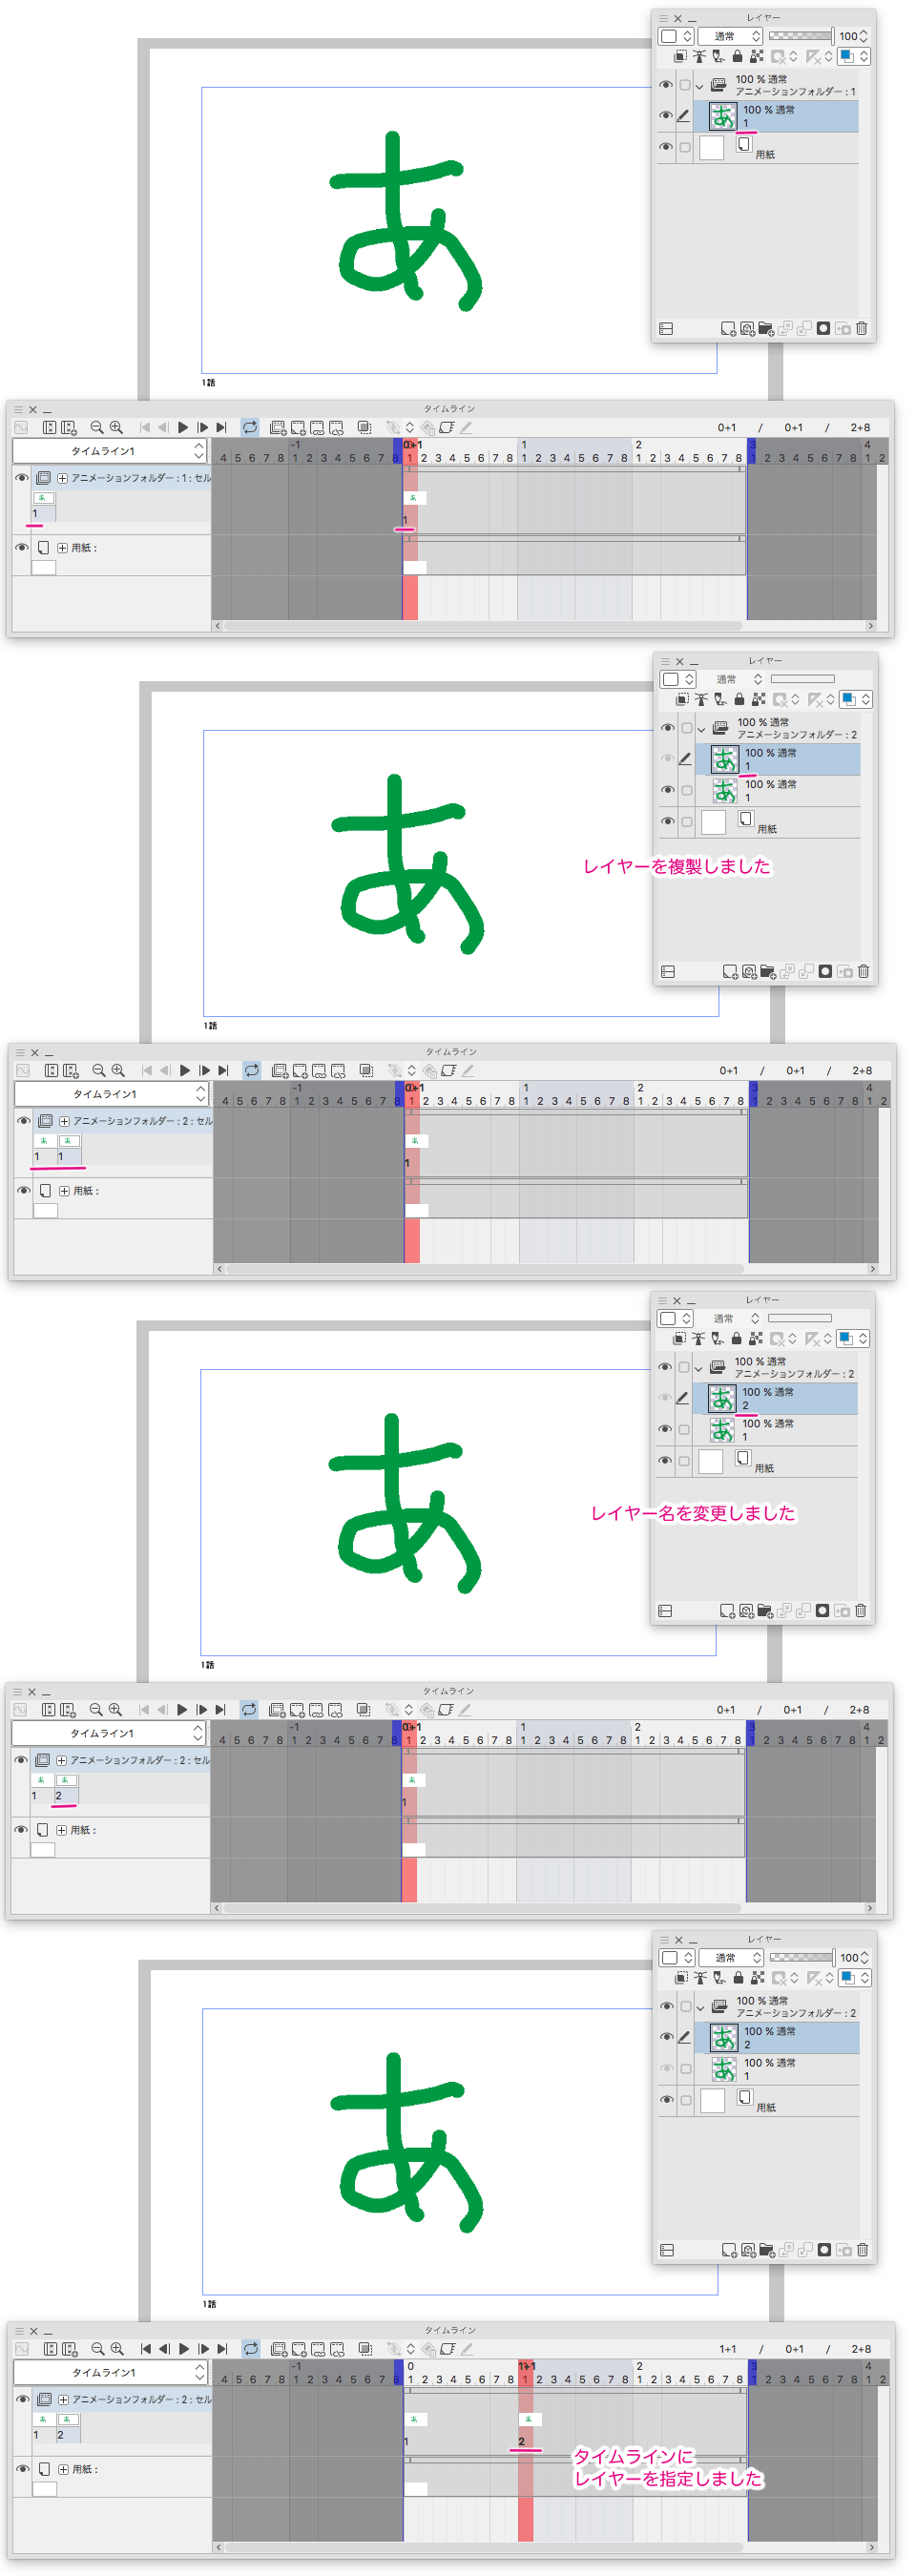Click new animation cel icon in アニメーションフォルダー：1：セル timeline
The width and height of the screenshot is (916, 2576).
[x=297, y=427]
